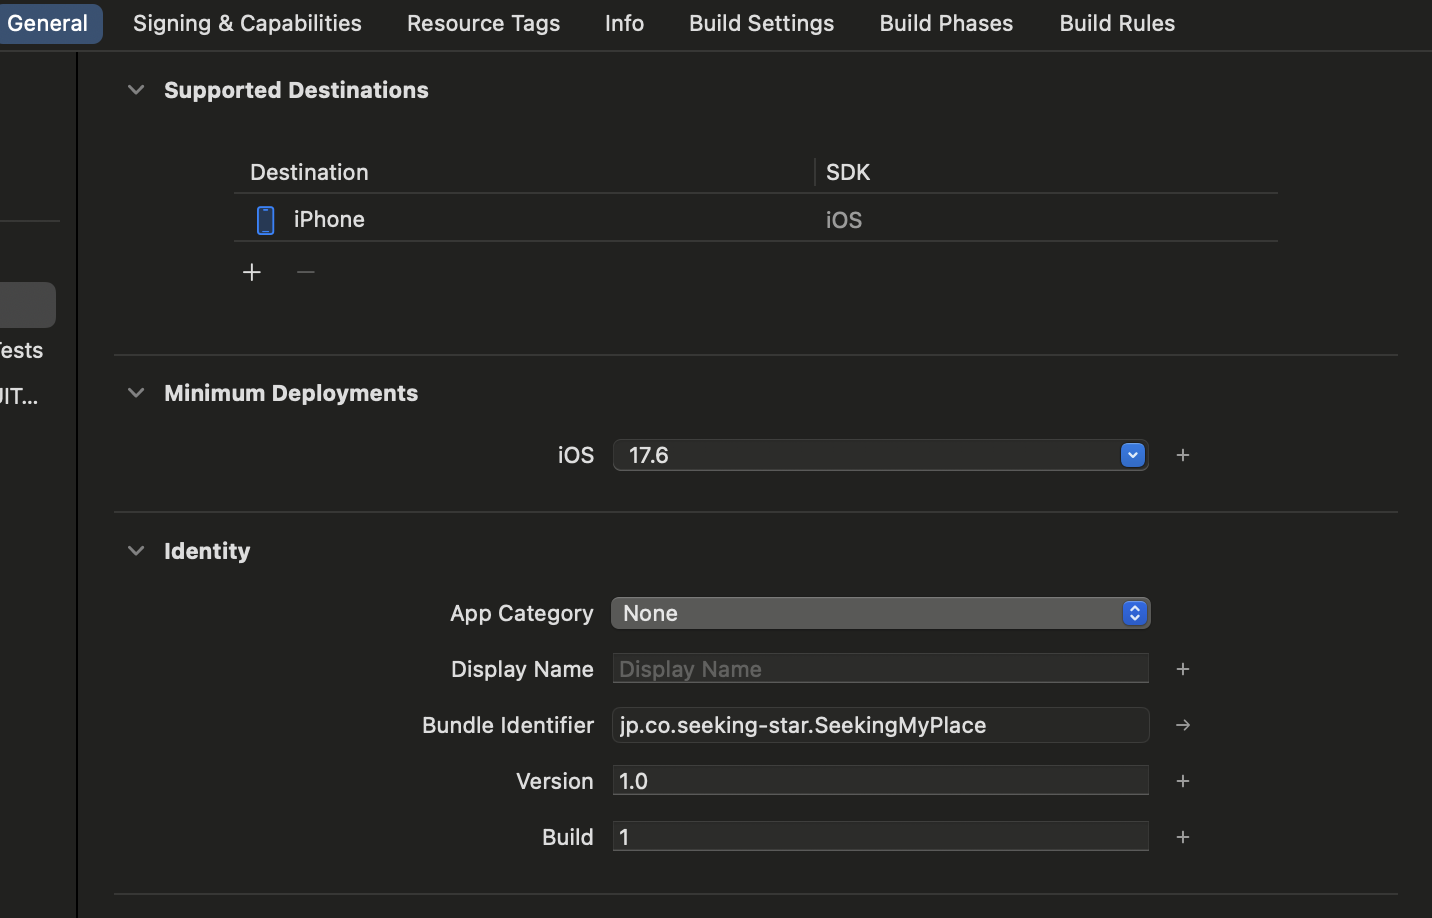Select the iPhone destination row

pyautogui.click(x=755, y=219)
